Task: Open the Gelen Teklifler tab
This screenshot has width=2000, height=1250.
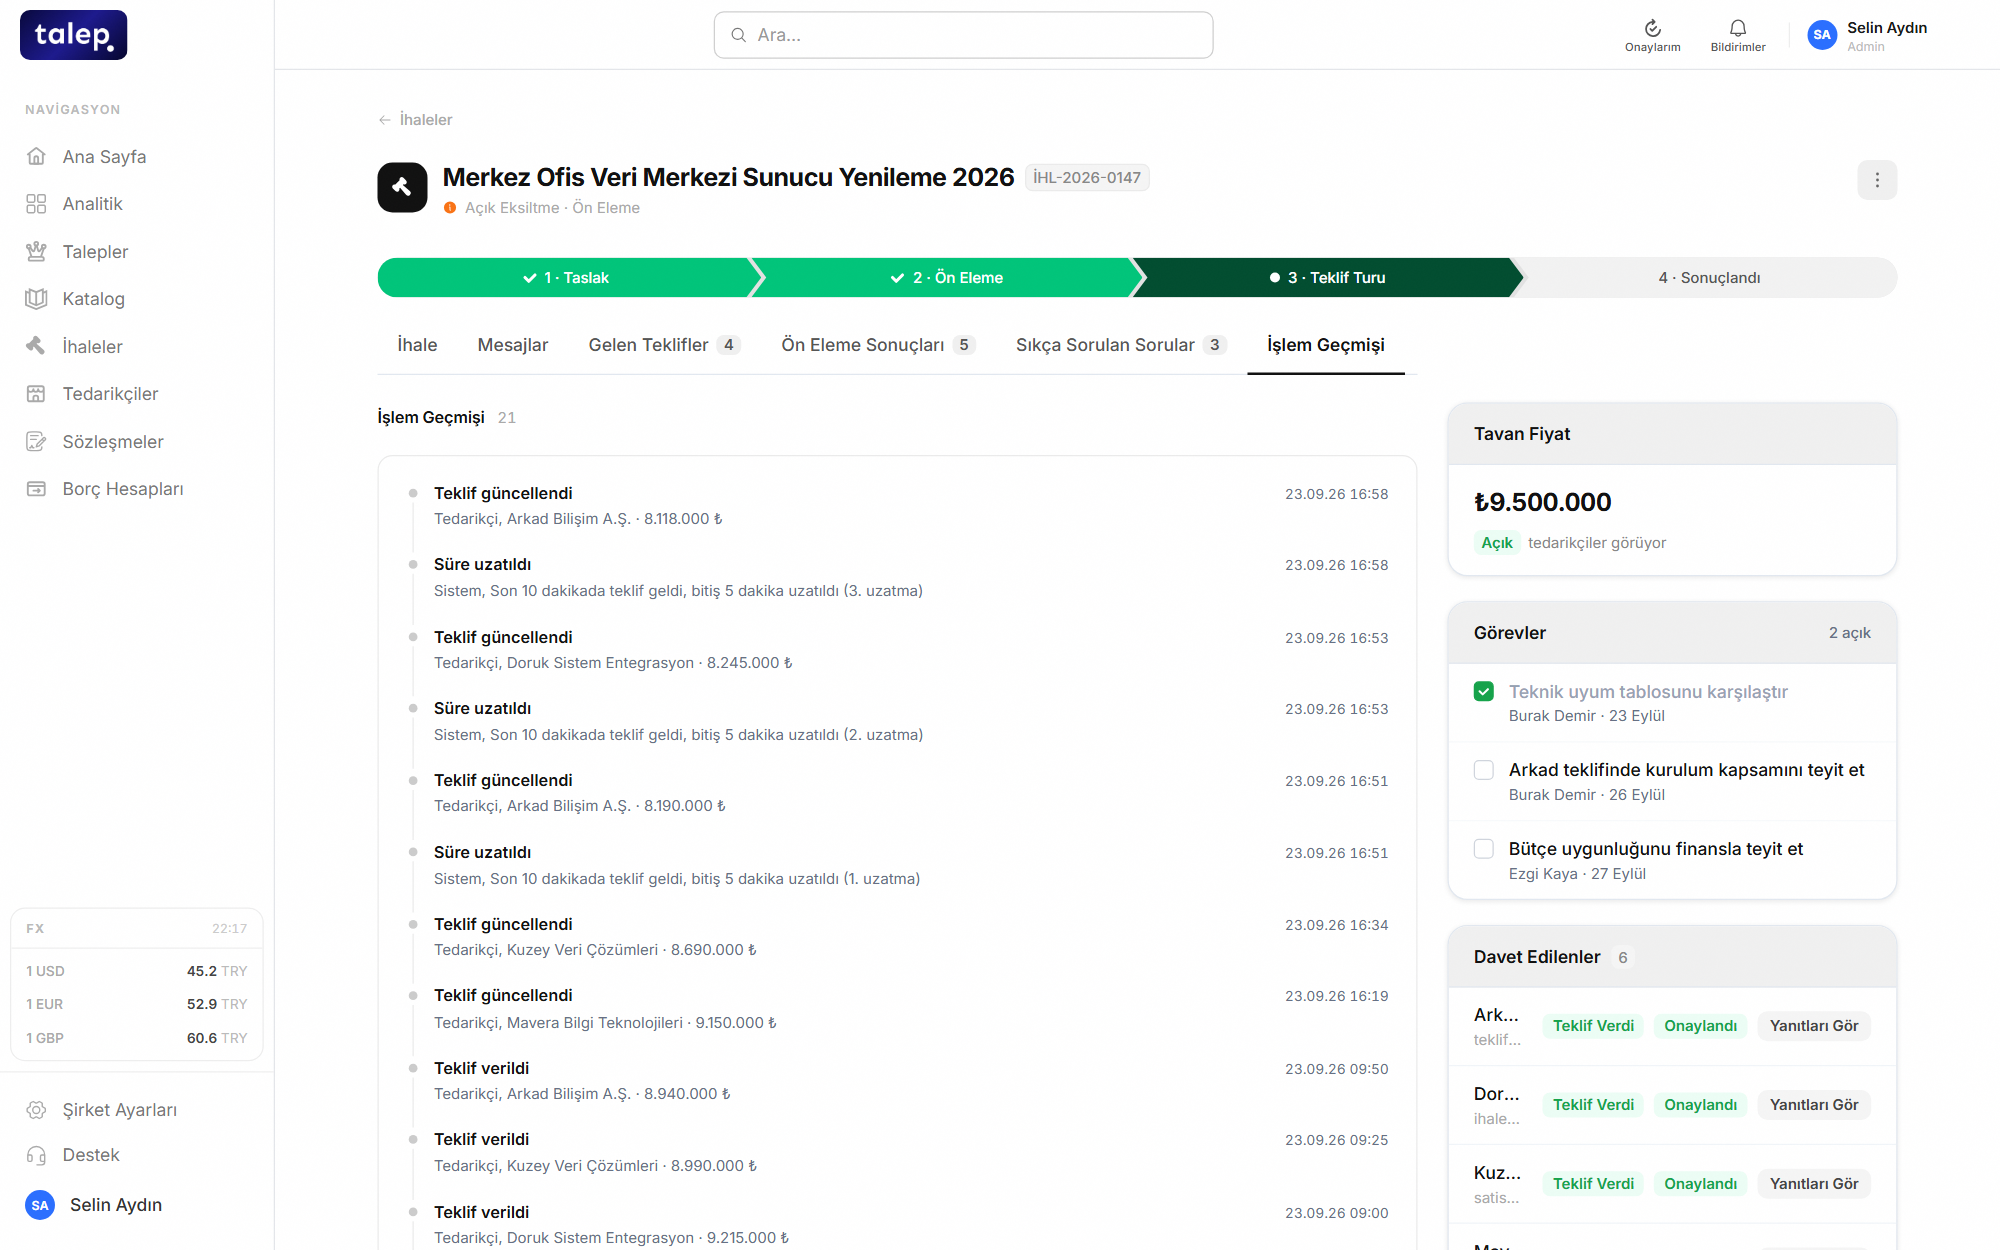Action: pyautogui.click(x=664, y=345)
